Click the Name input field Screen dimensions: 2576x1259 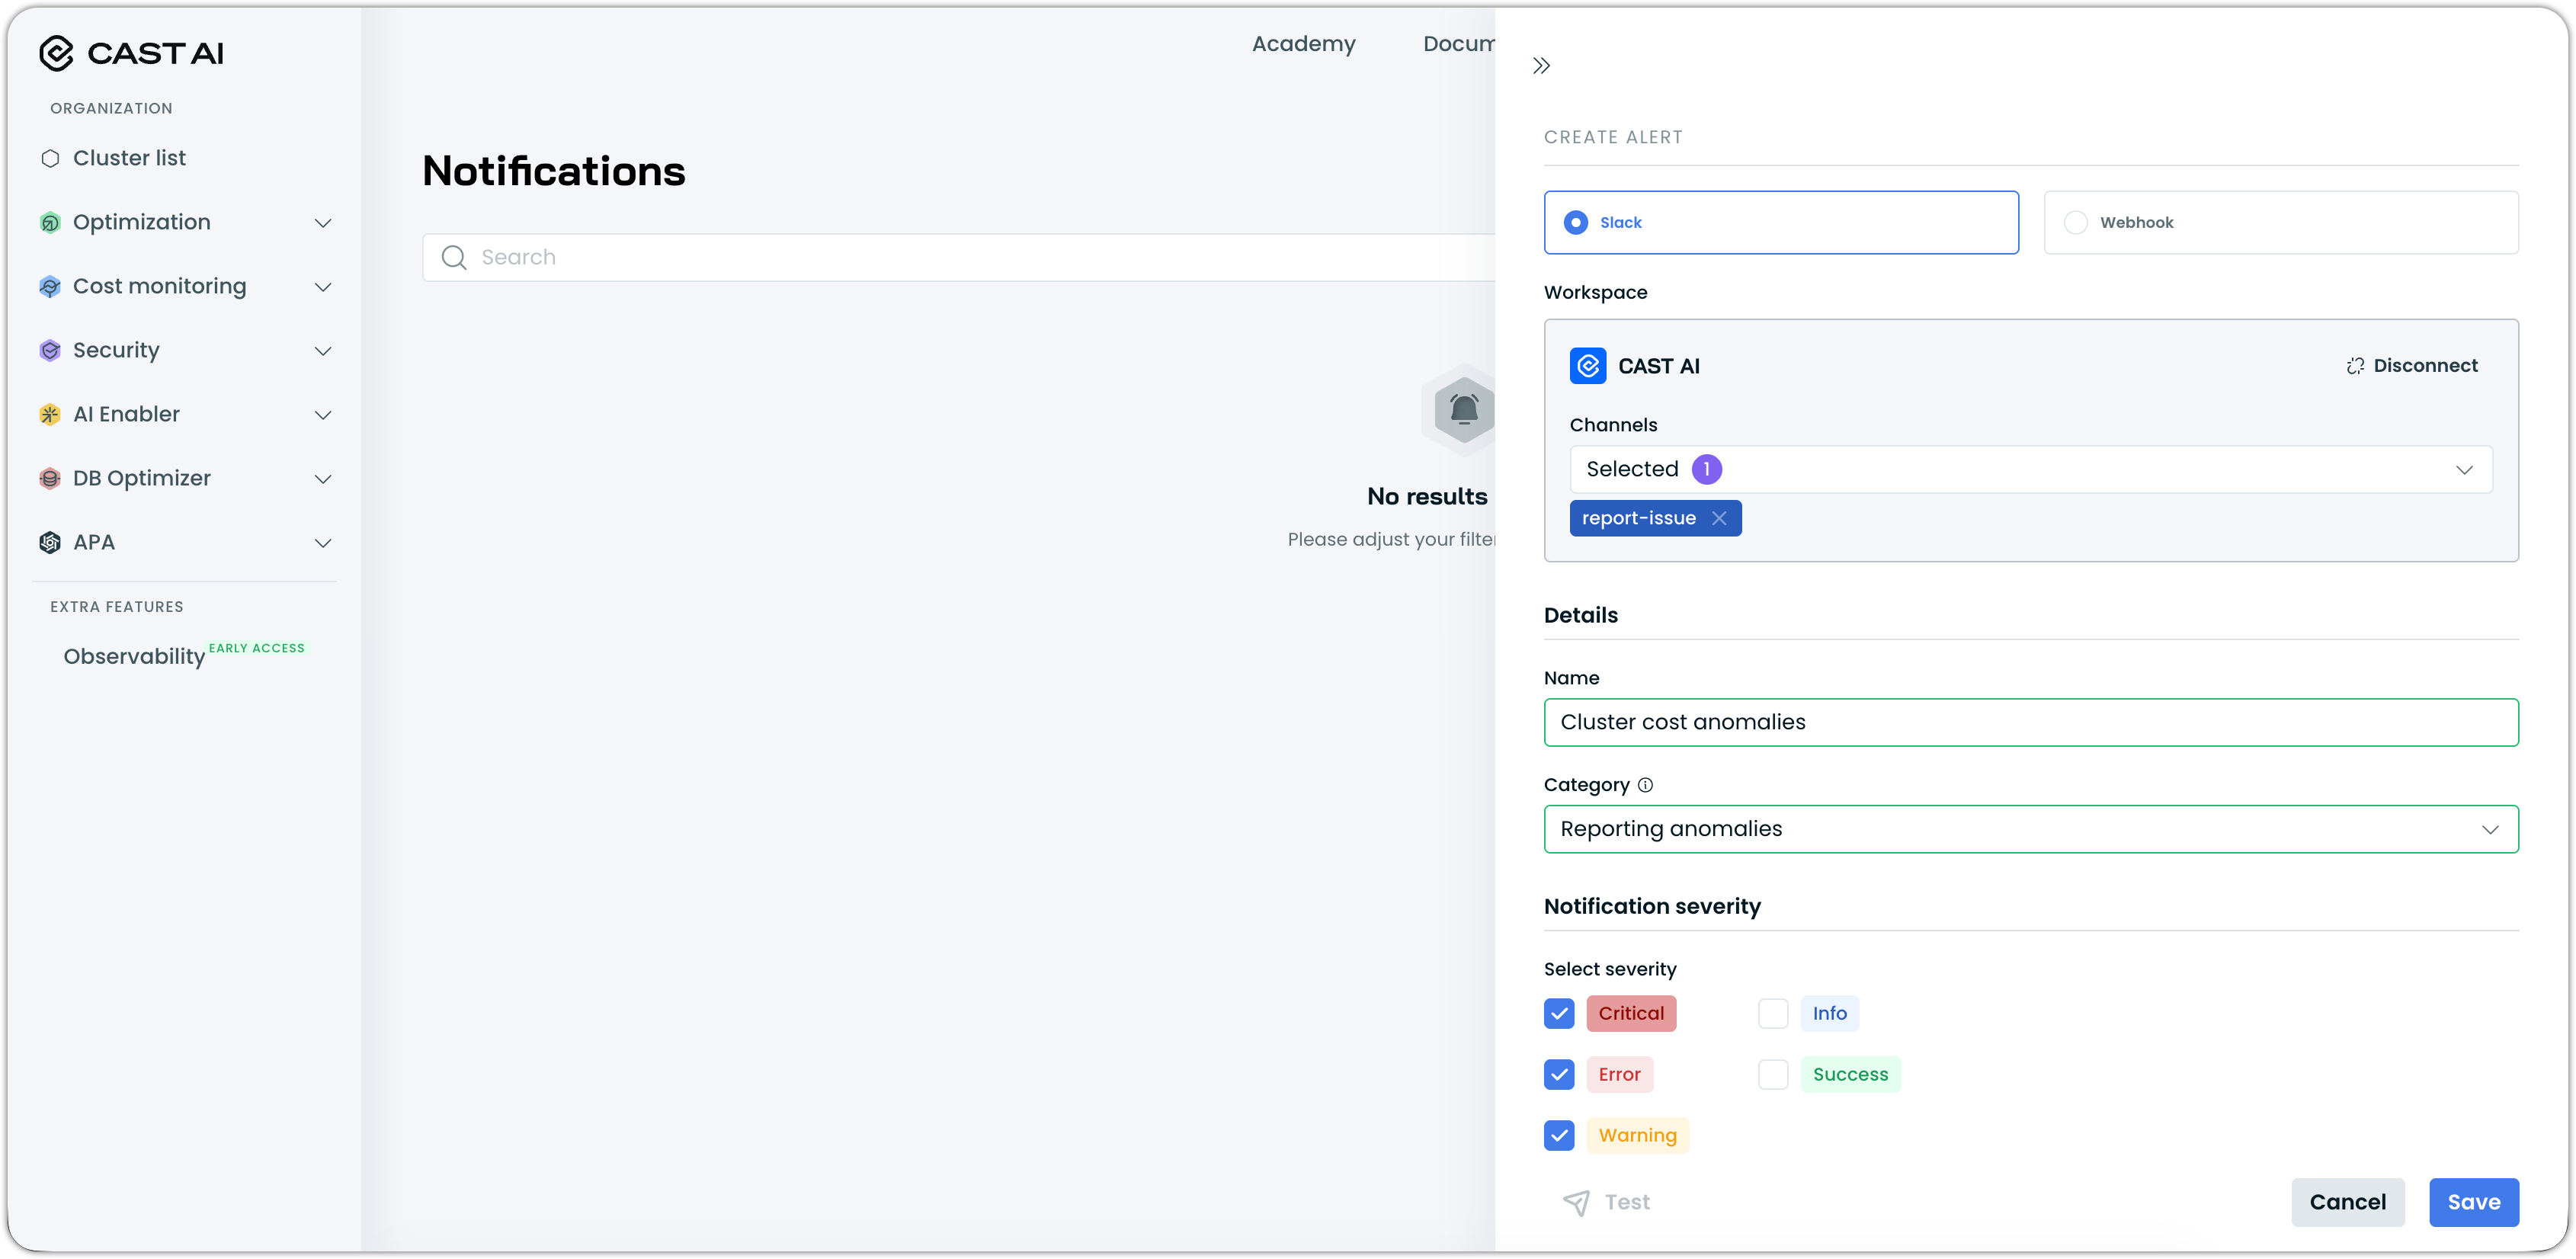2030,722
